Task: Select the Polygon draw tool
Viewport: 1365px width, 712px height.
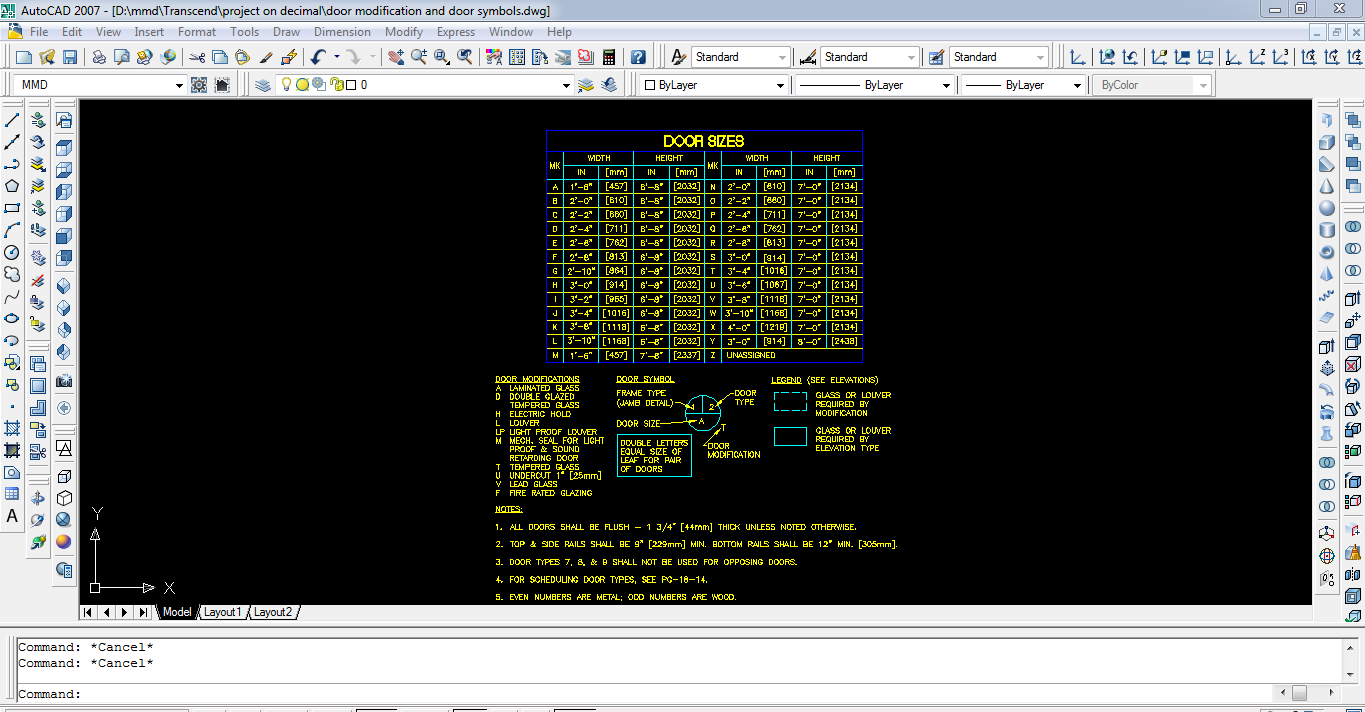Action: pos(13,186)
